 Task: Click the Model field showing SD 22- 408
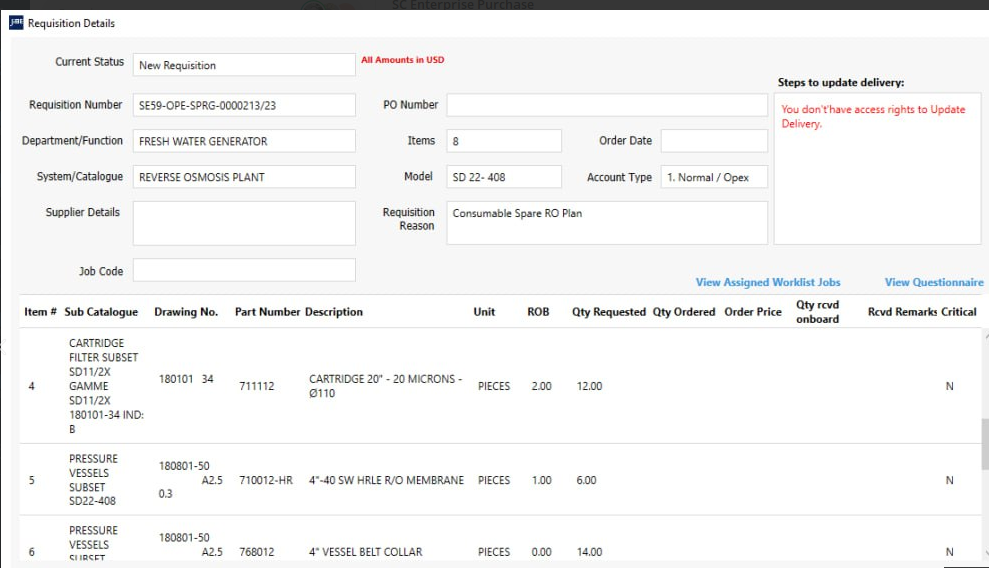504,177
